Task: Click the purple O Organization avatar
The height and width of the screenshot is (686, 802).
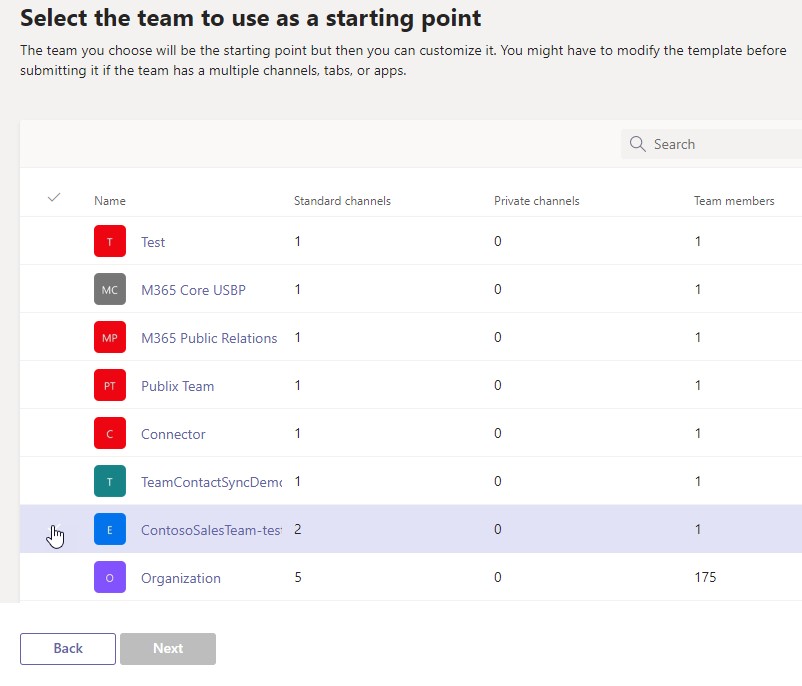Action: (x=110, y=578)
